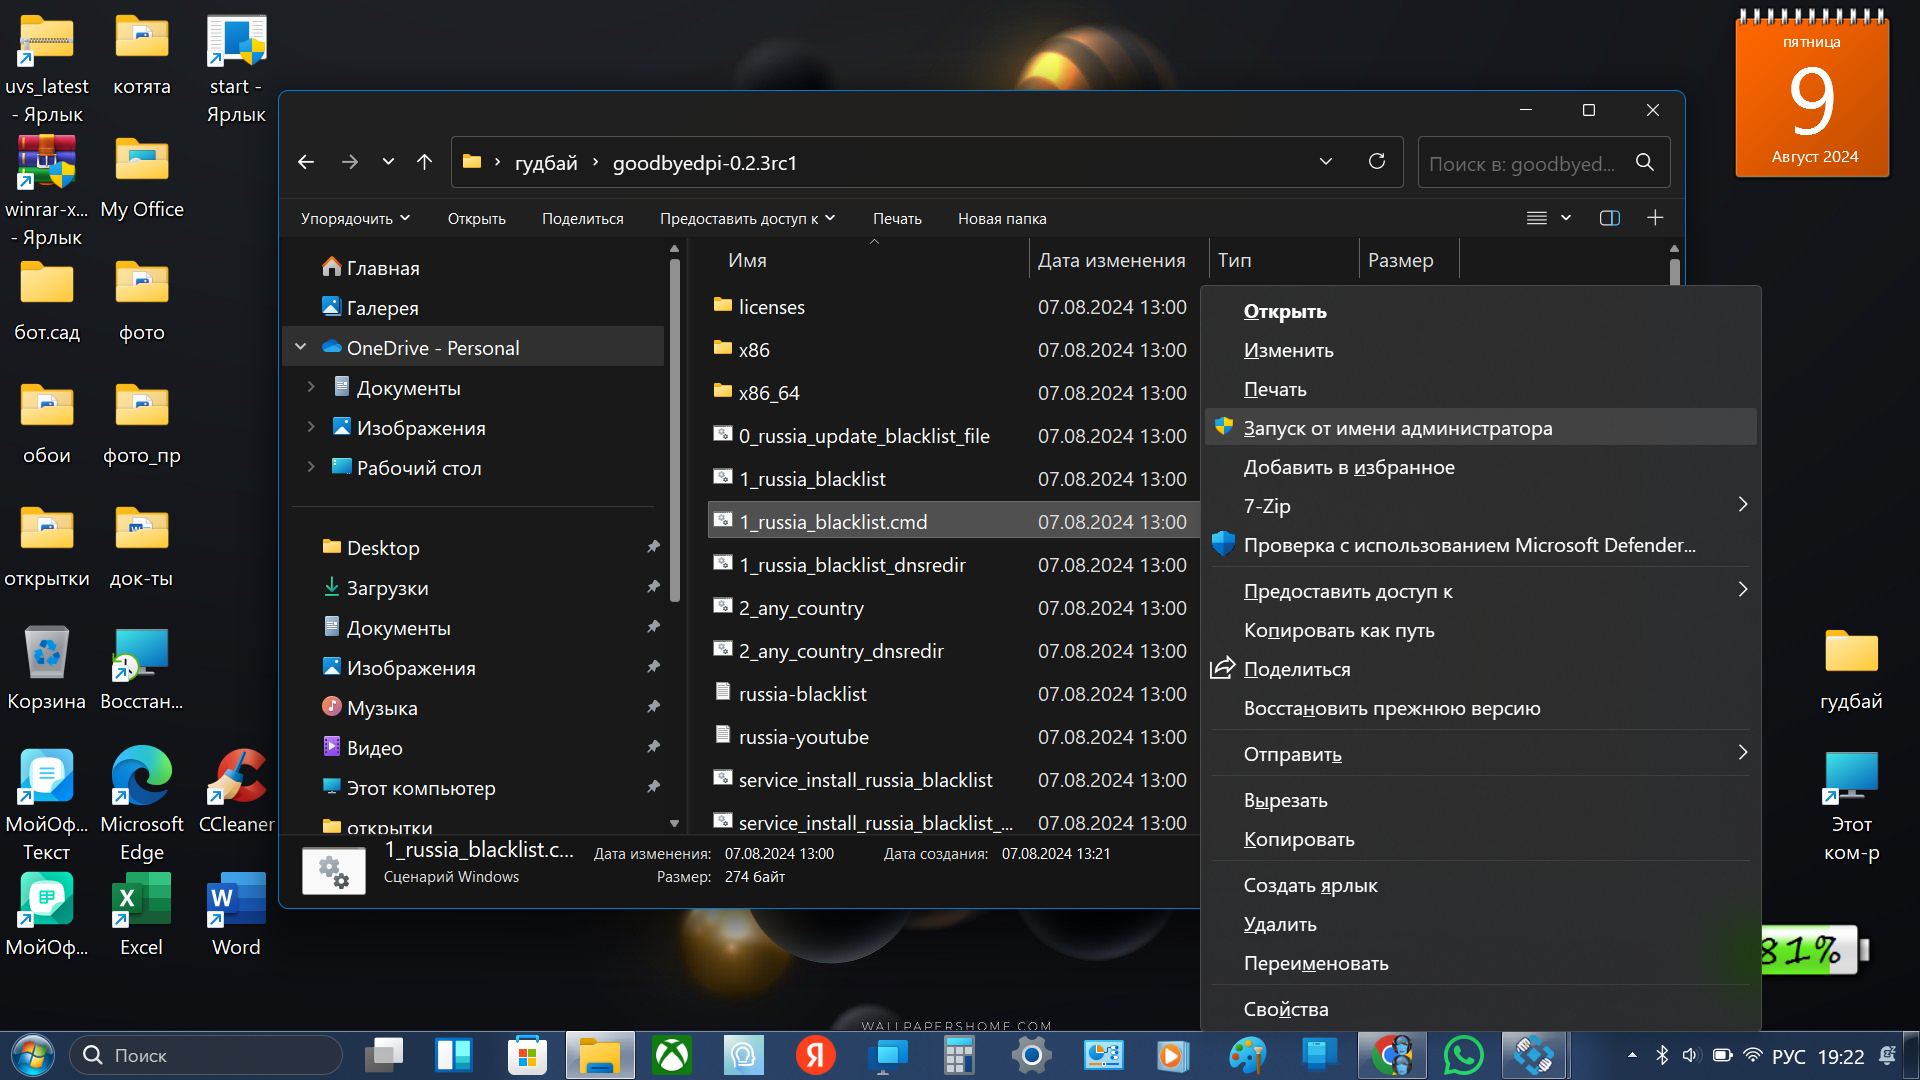Scan with Microsoft Defender menu entry

[x=1481, y=545]
